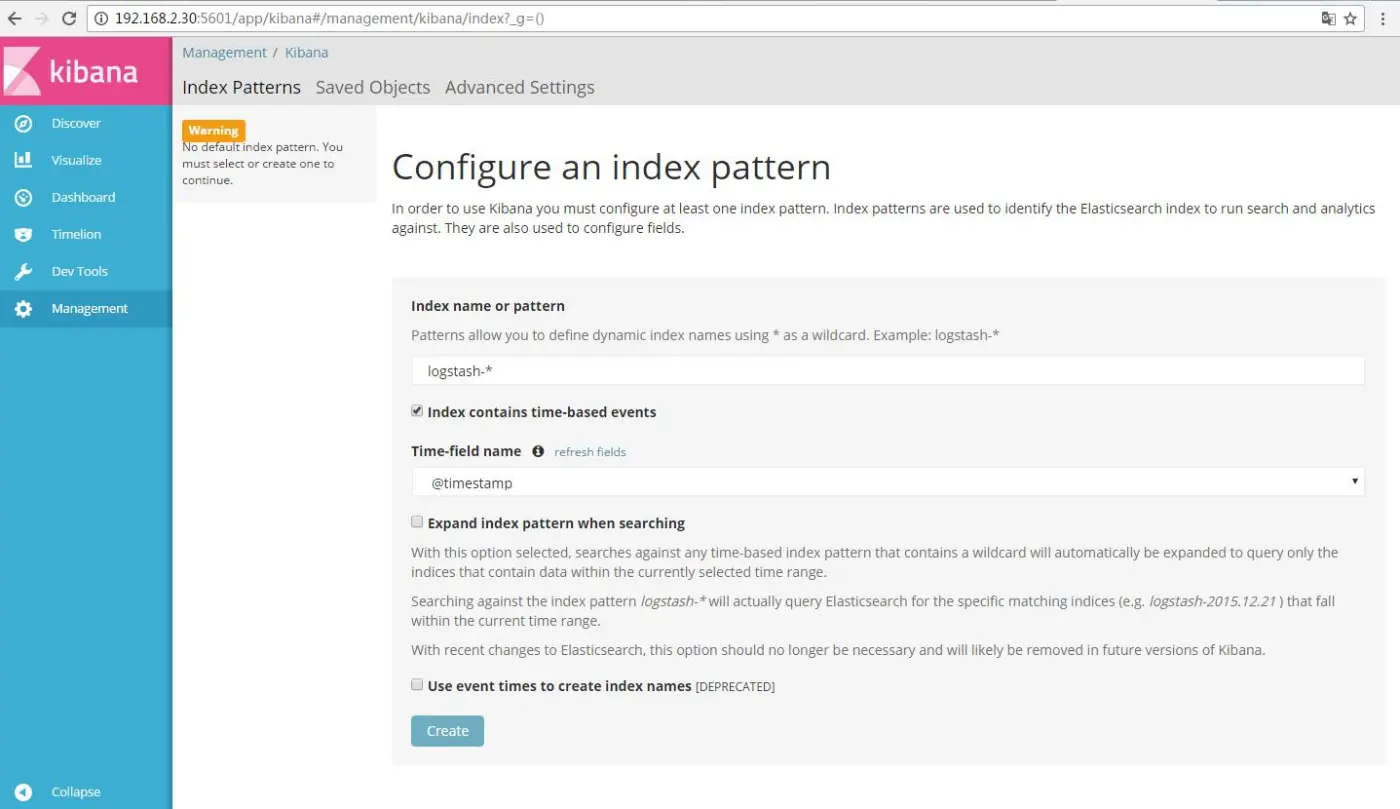1400x809 pixels.
Task: Open Dev Tools via wrench icon
Action: coord(23,271)
